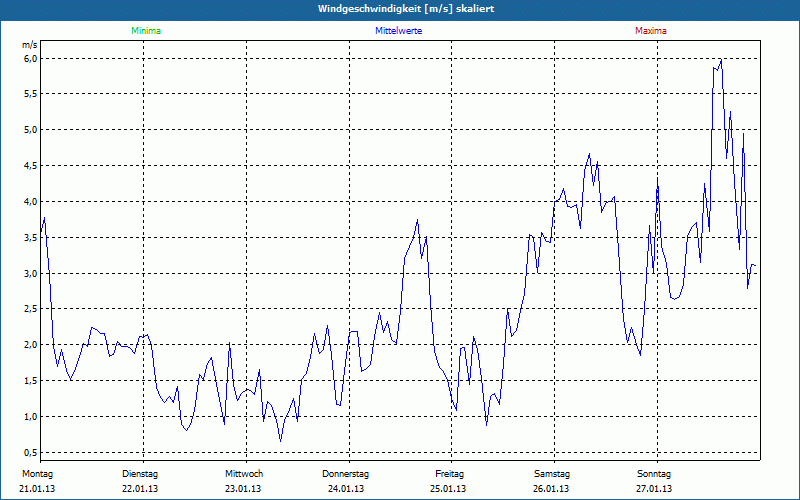Click the Minima legend label
The height and width of the screenshot is (500, 800).
pyautogui.click(x=146, y=31)
